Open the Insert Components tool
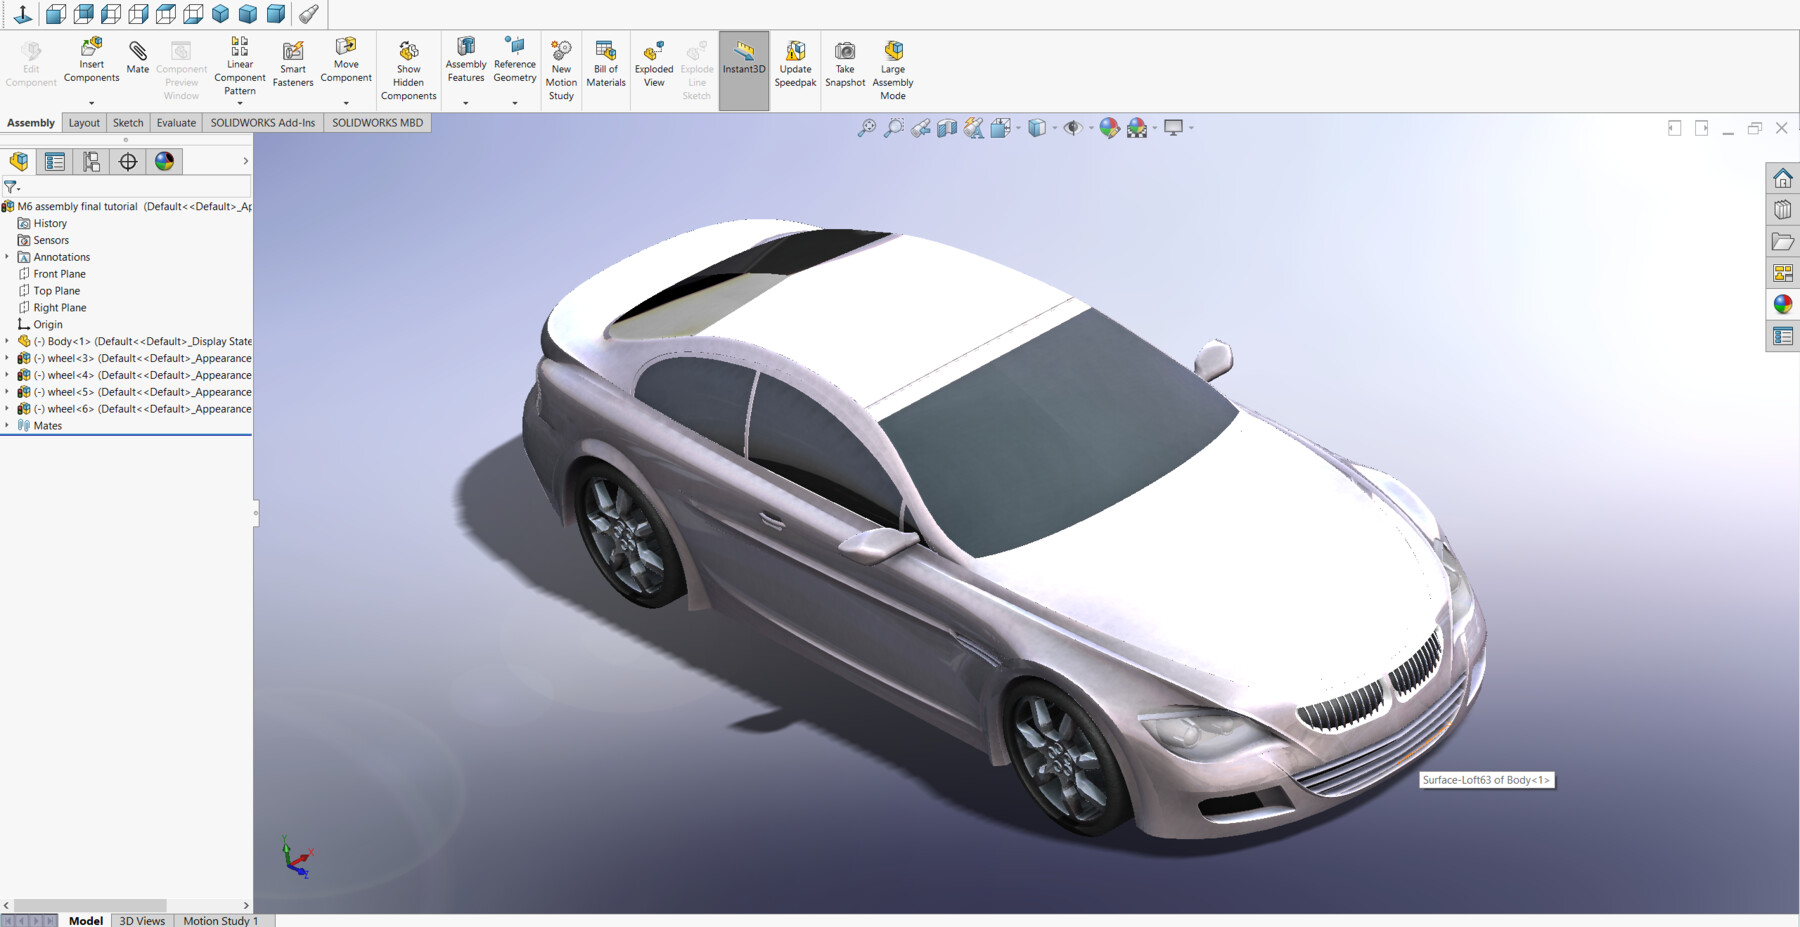This screenshot has height=927, width=1800. [90, 60]
